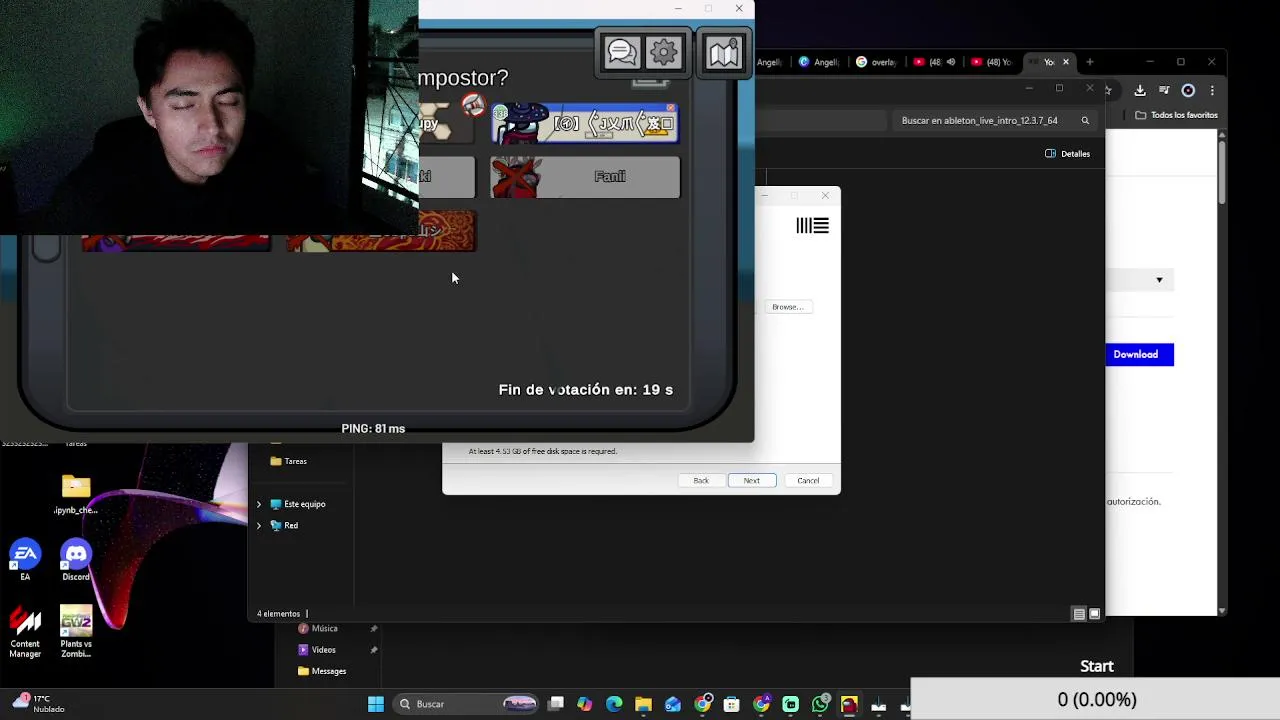Viewport: 1280px width, 720px height.
Task: Cancel the Ableton installer
Action: (808, 481)
